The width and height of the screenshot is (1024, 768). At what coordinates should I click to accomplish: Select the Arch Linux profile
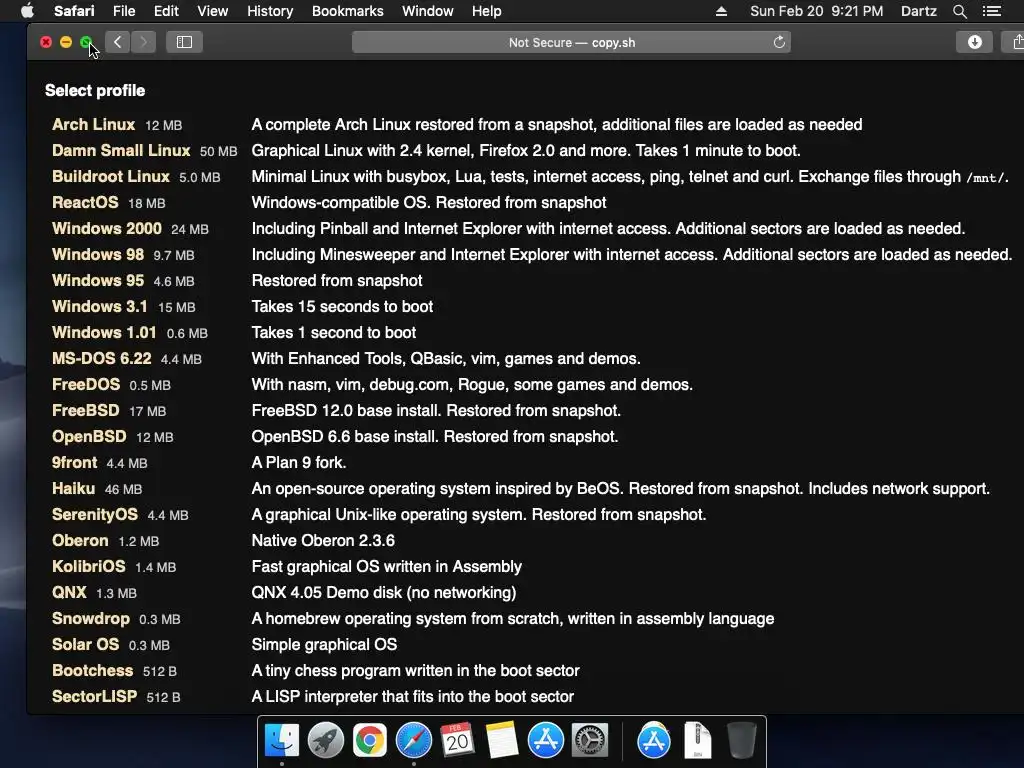point(93,124)
